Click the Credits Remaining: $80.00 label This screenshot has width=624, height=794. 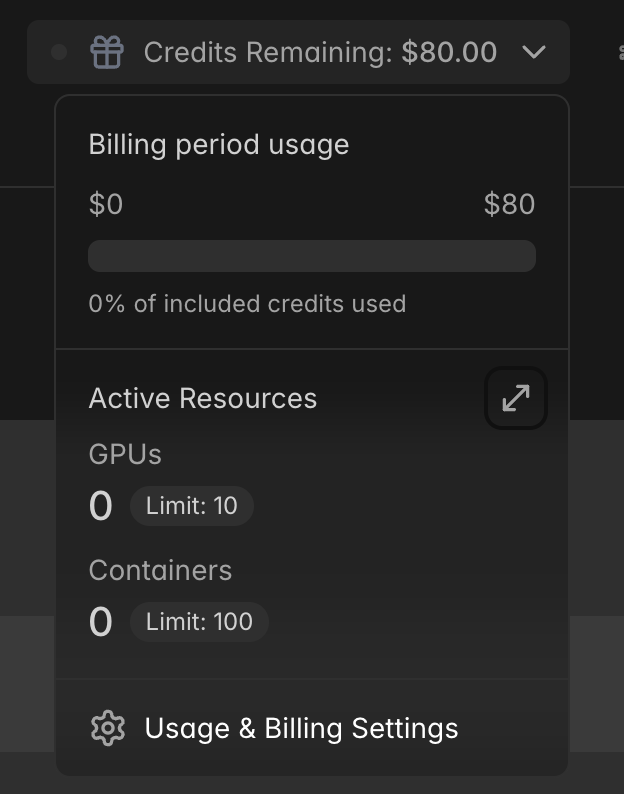pos(320,52)
